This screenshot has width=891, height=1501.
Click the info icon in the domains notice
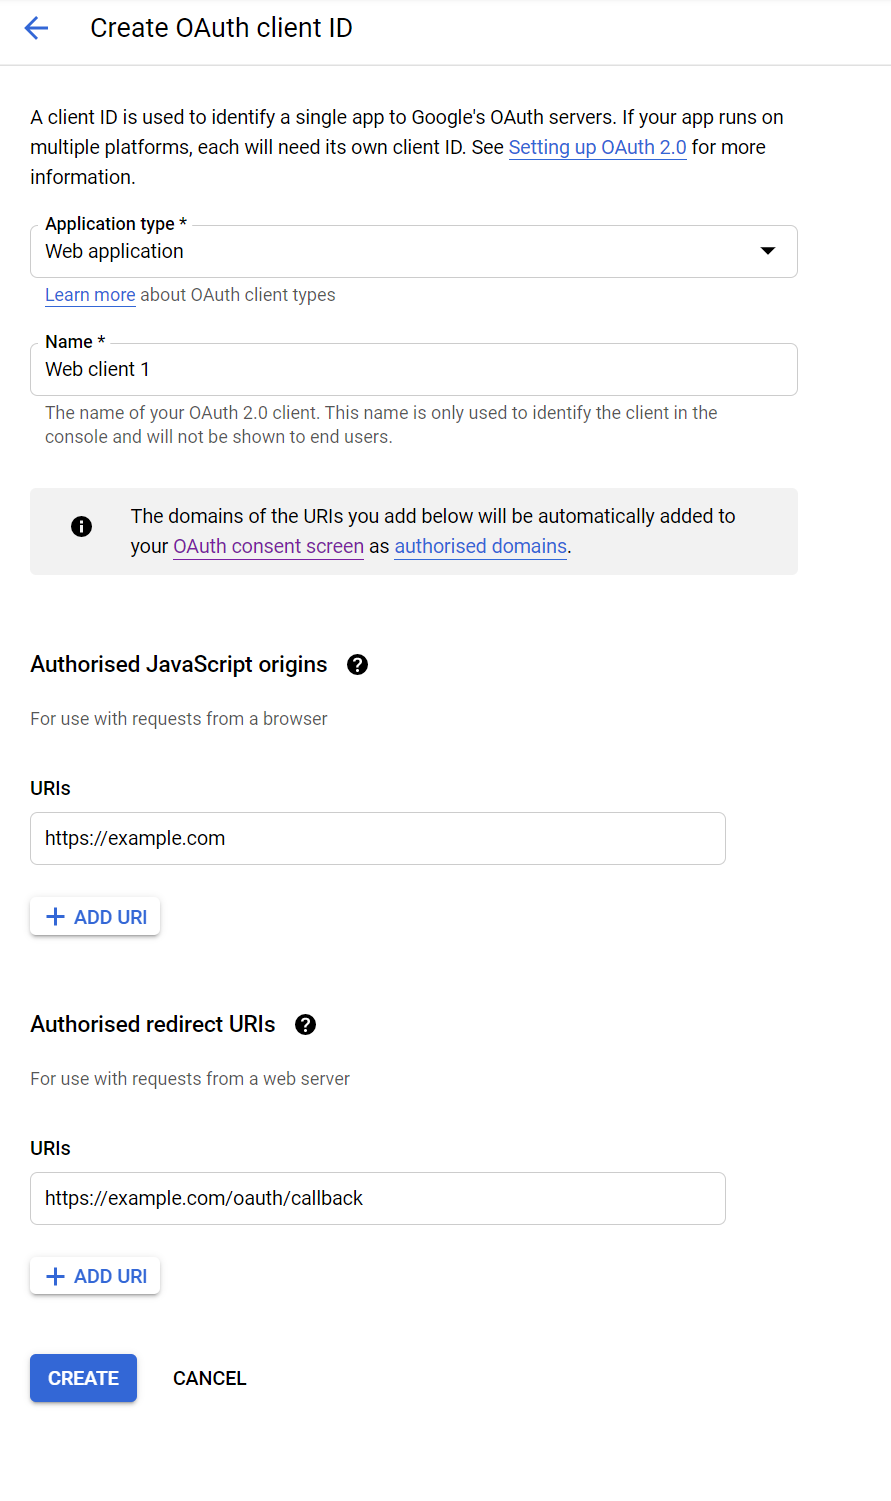click(81, 526)
